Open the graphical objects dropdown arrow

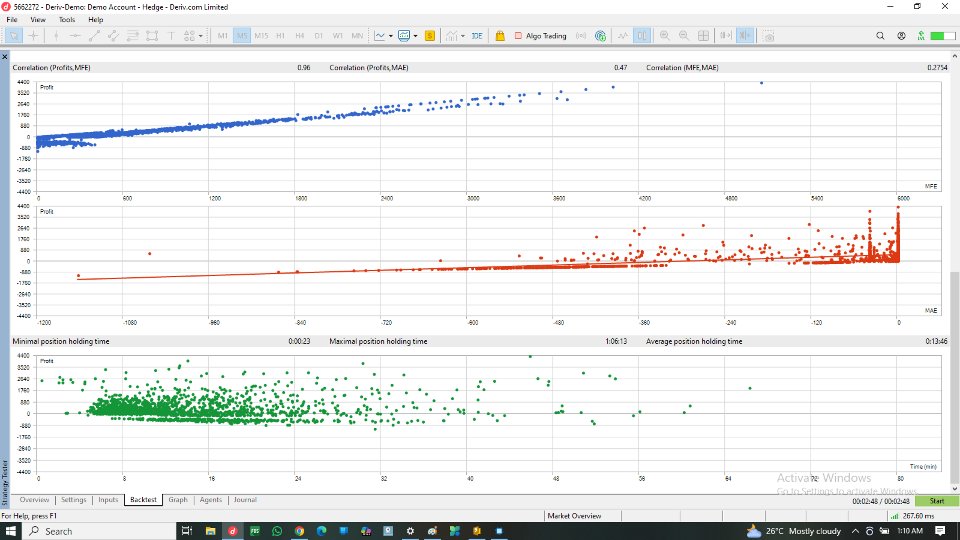[x=201, y=36]
